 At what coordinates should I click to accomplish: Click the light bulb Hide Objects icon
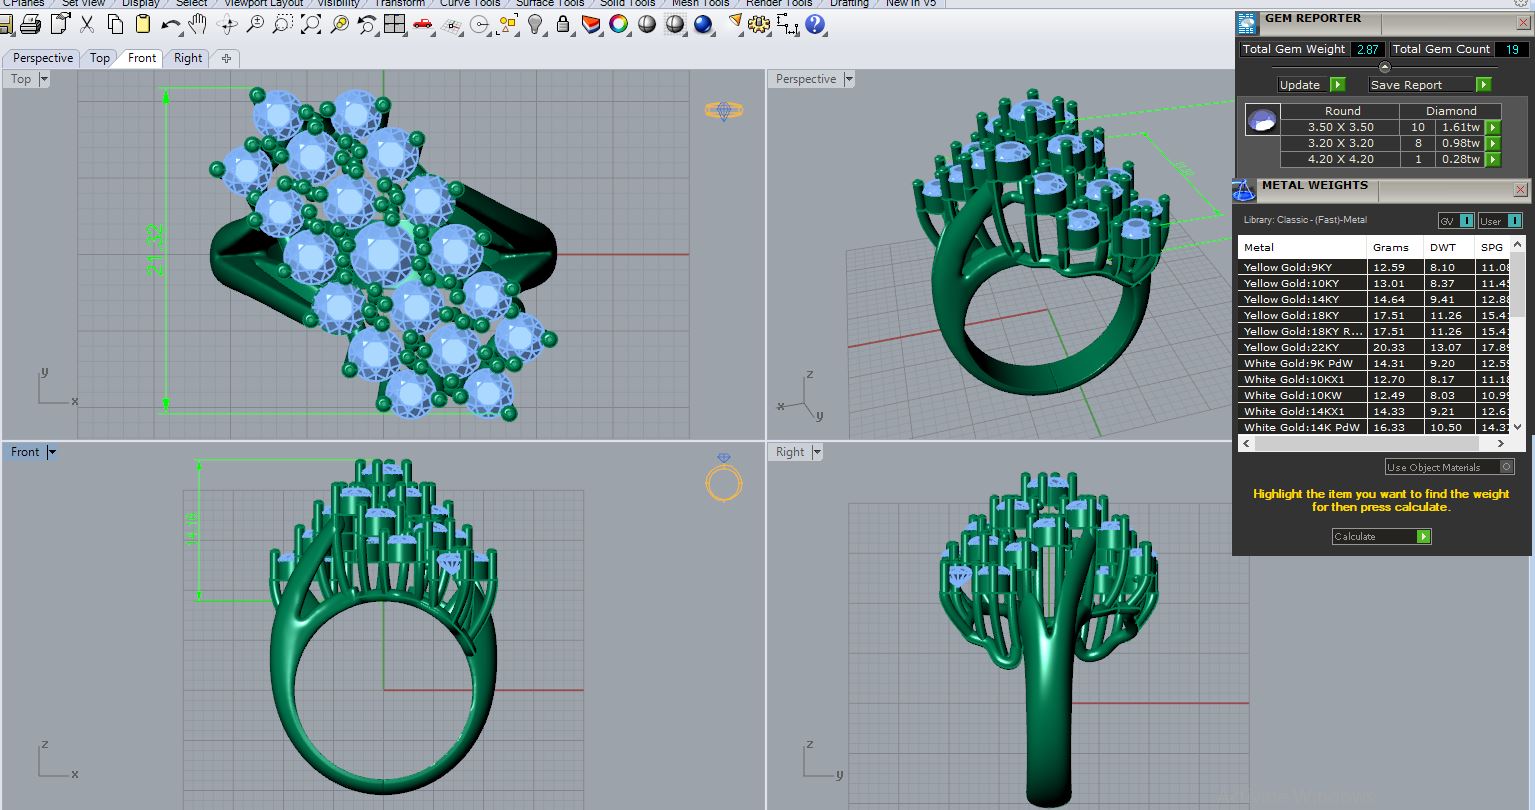(x=535, y=24)
